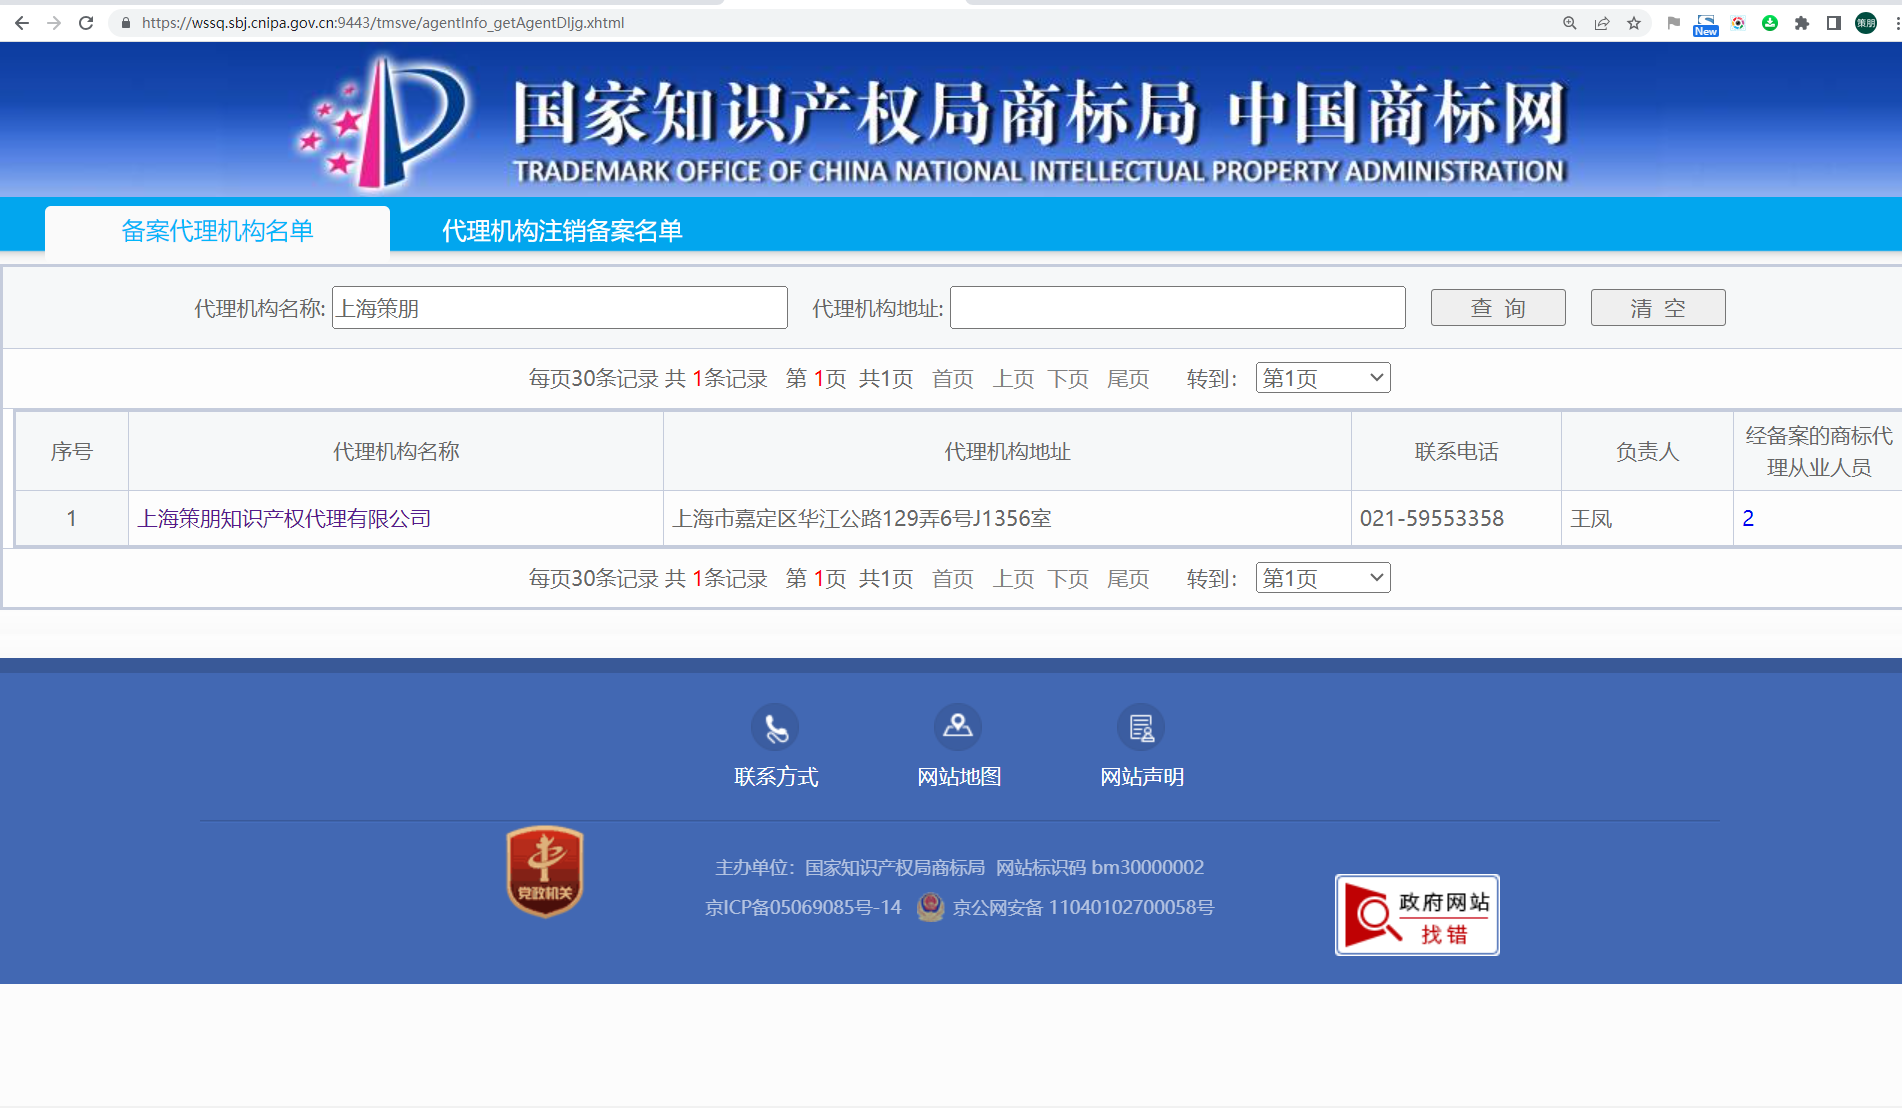Open the bottom 转到 page dropdown
The height and width of the screenshot is (1108, 1902).
point(1322,577)
